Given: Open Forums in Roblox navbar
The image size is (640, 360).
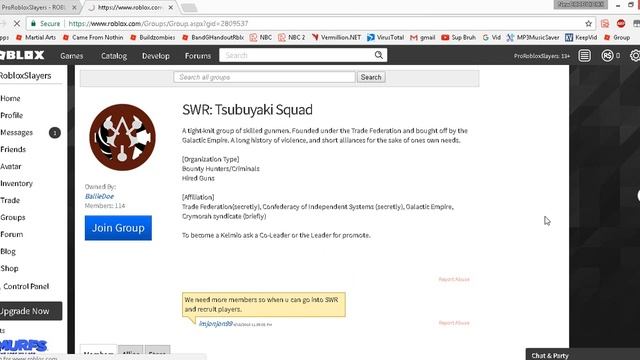Looking at the screenshot, I should pyautogui.click(x=198, y=56).
